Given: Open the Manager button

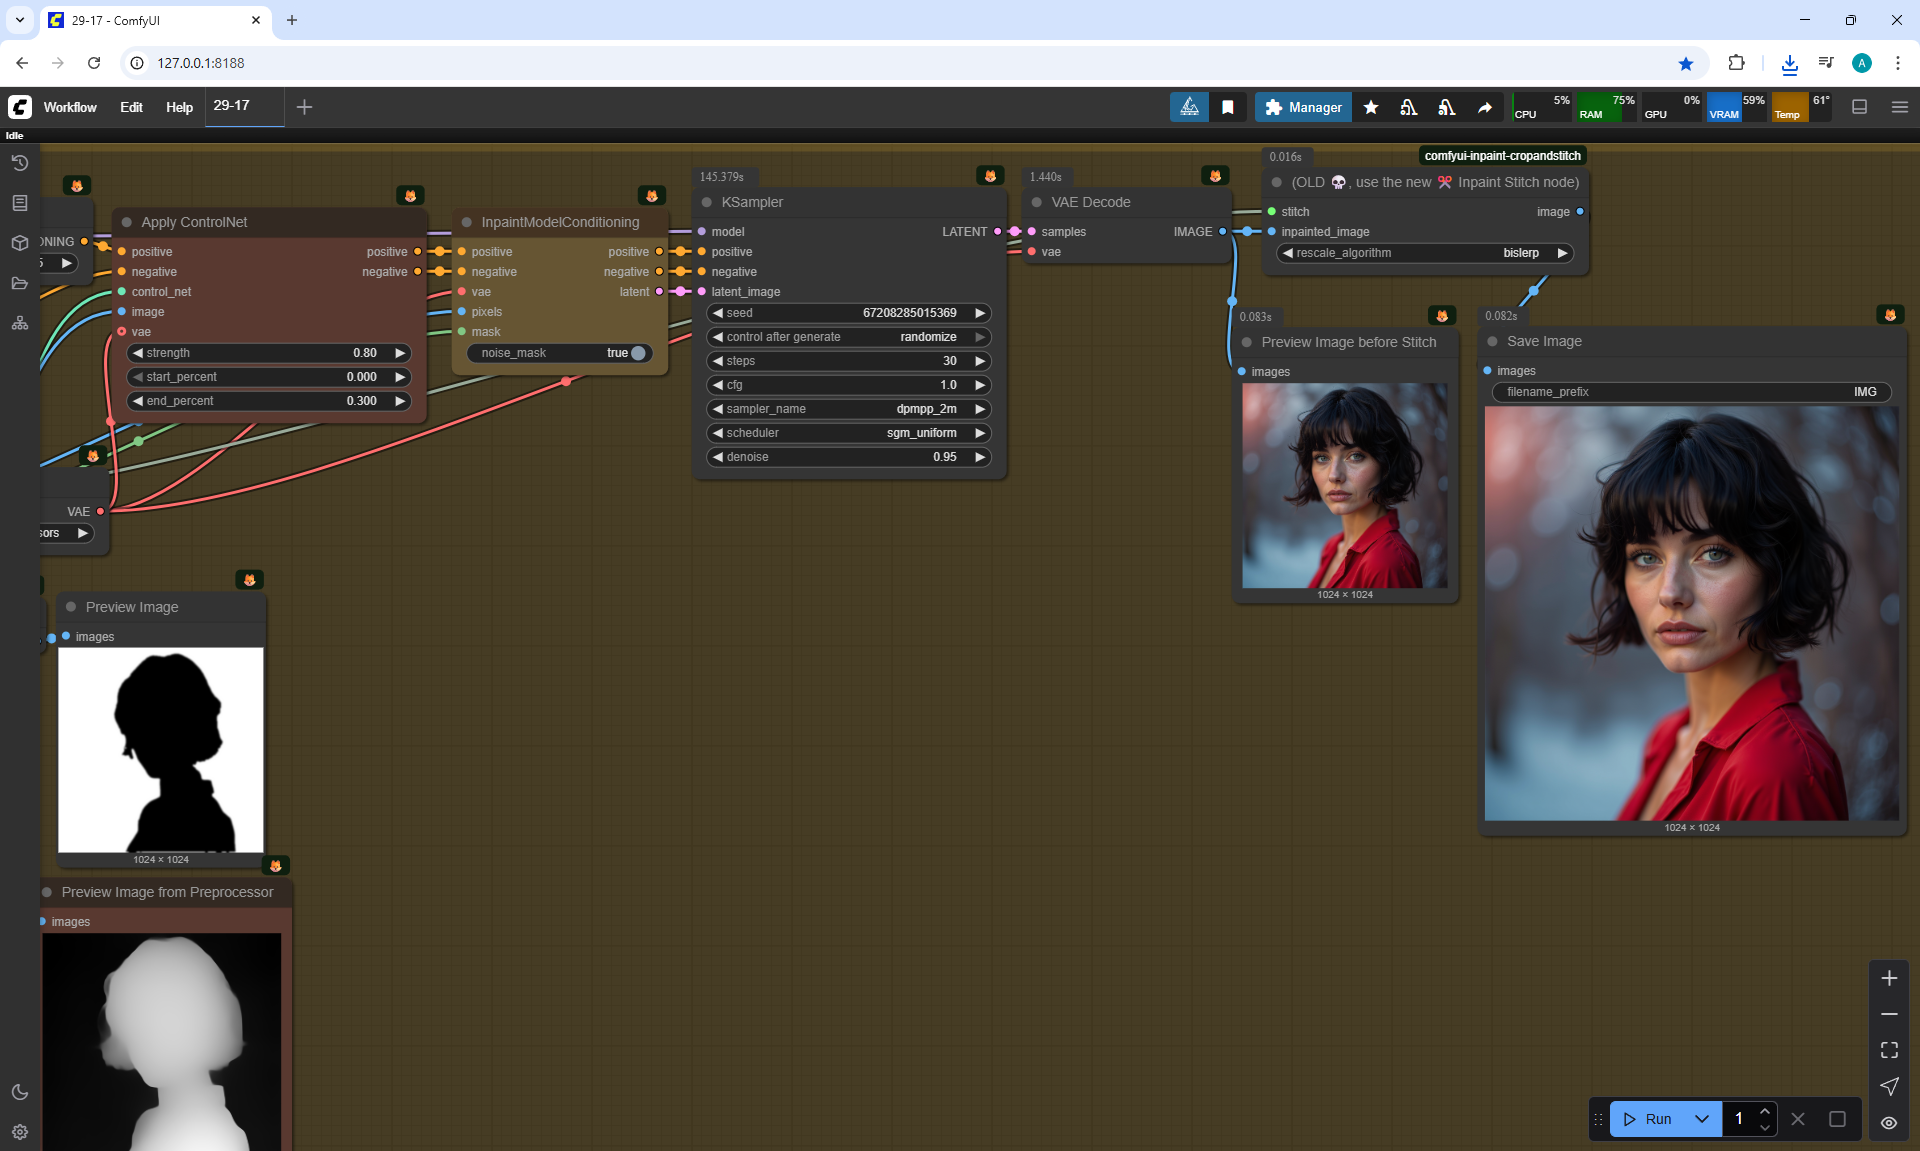Looking at the screenshot, I should pos(1303,107).
